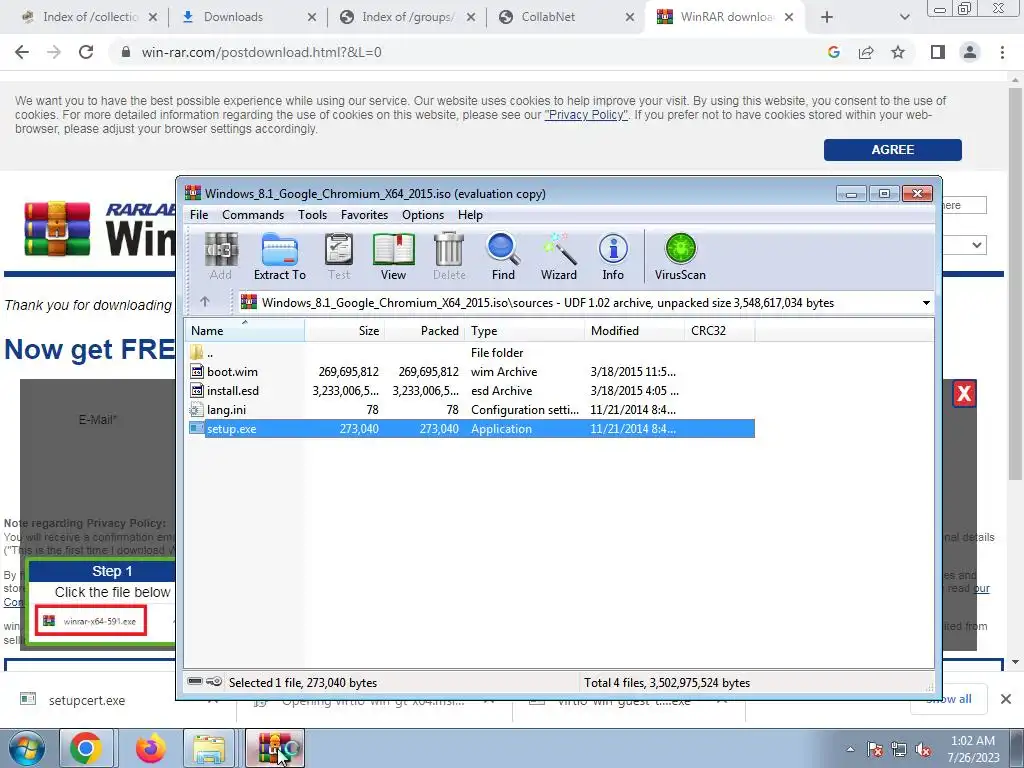Viewport: 1024px width, 768px height.
Task: Click the web page vertical scrollbar thumb
Action: [1014, 284]
